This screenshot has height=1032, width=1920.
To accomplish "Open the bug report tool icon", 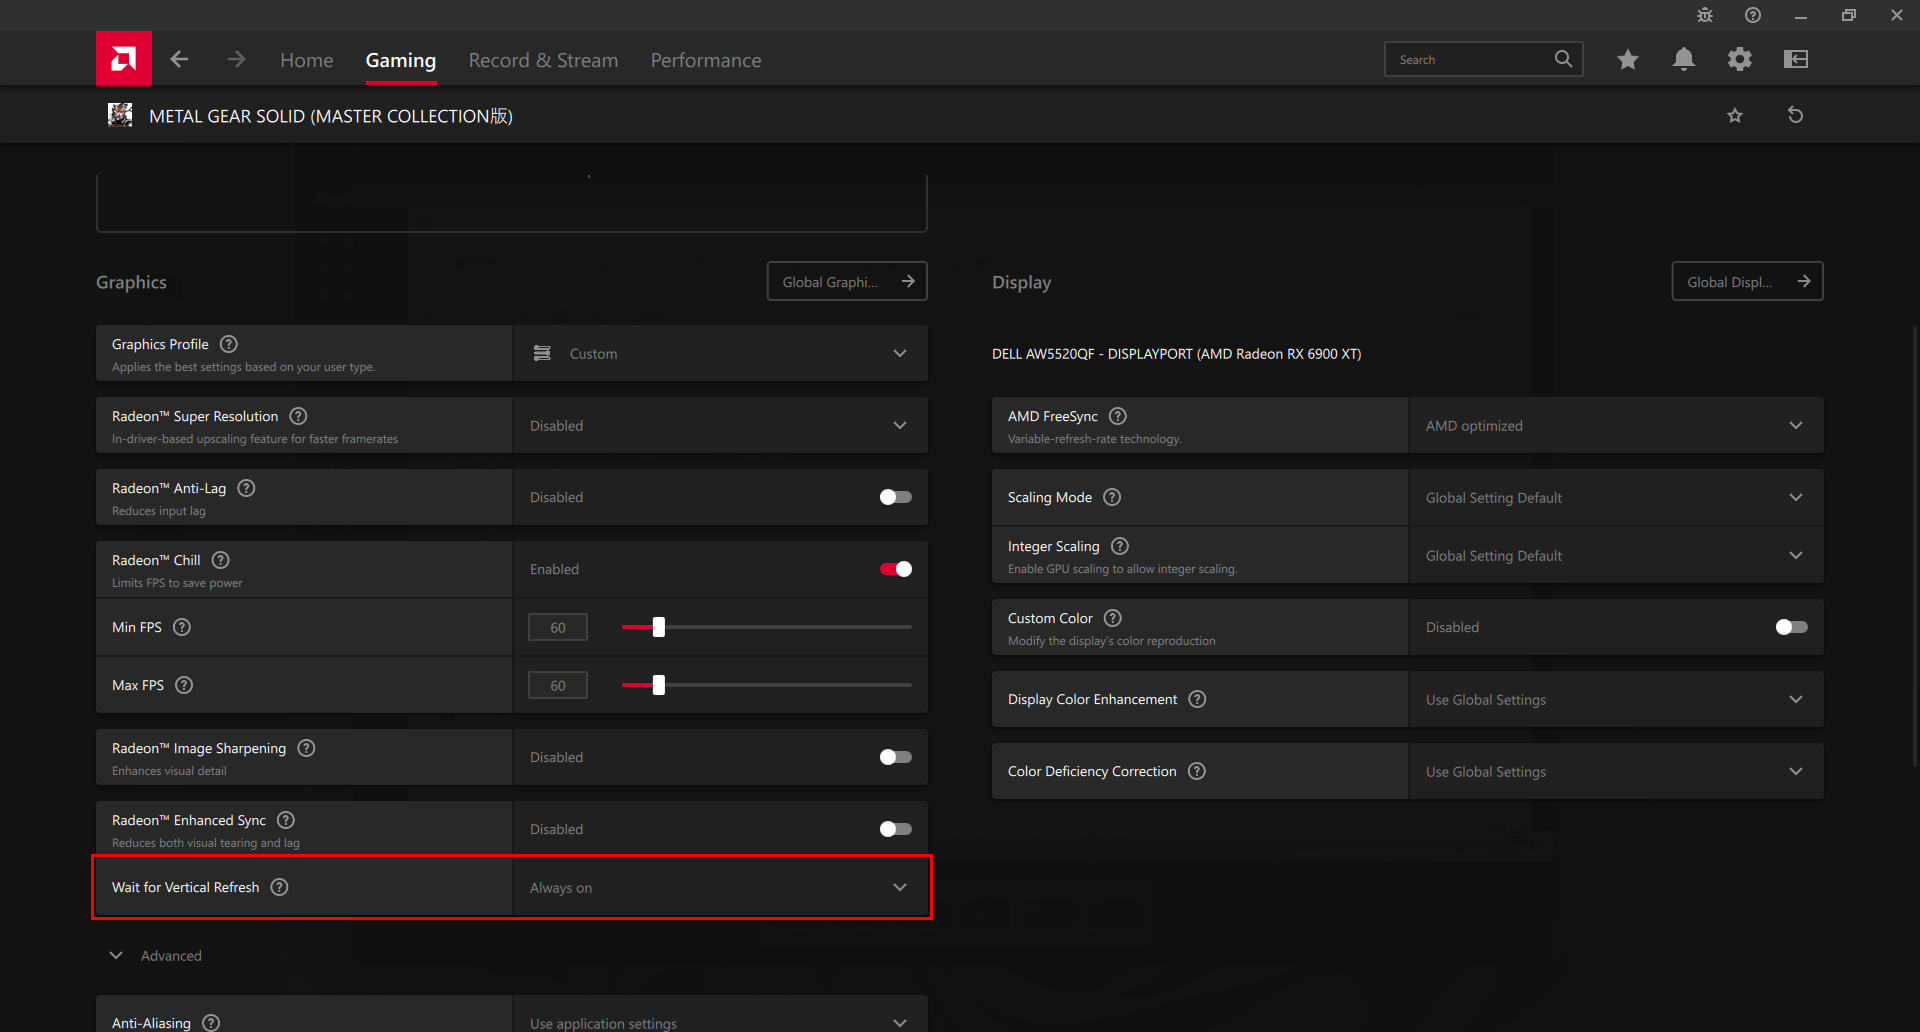I will (x=1705, y=15).
